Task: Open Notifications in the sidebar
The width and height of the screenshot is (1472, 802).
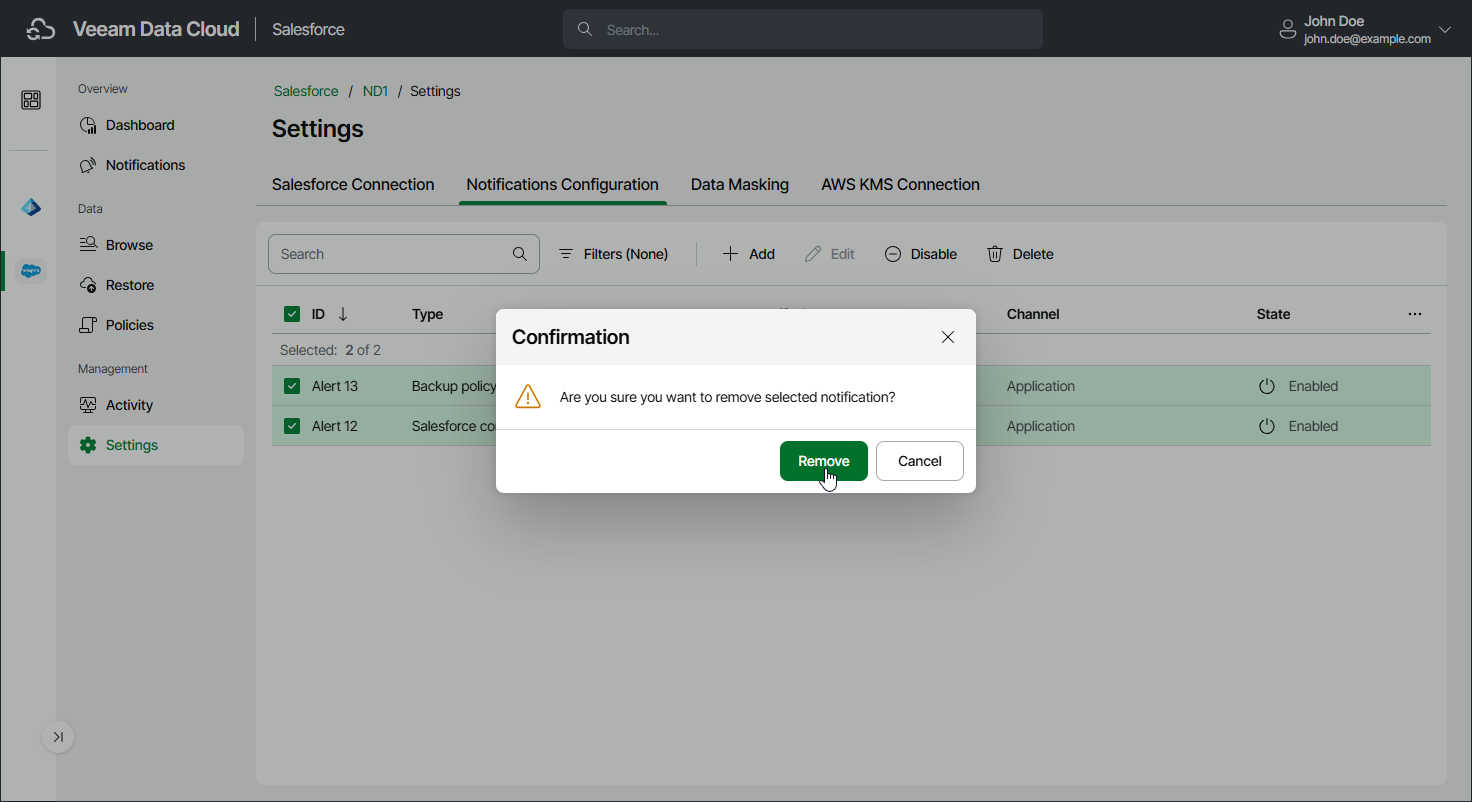Action: tap(156, 165)
